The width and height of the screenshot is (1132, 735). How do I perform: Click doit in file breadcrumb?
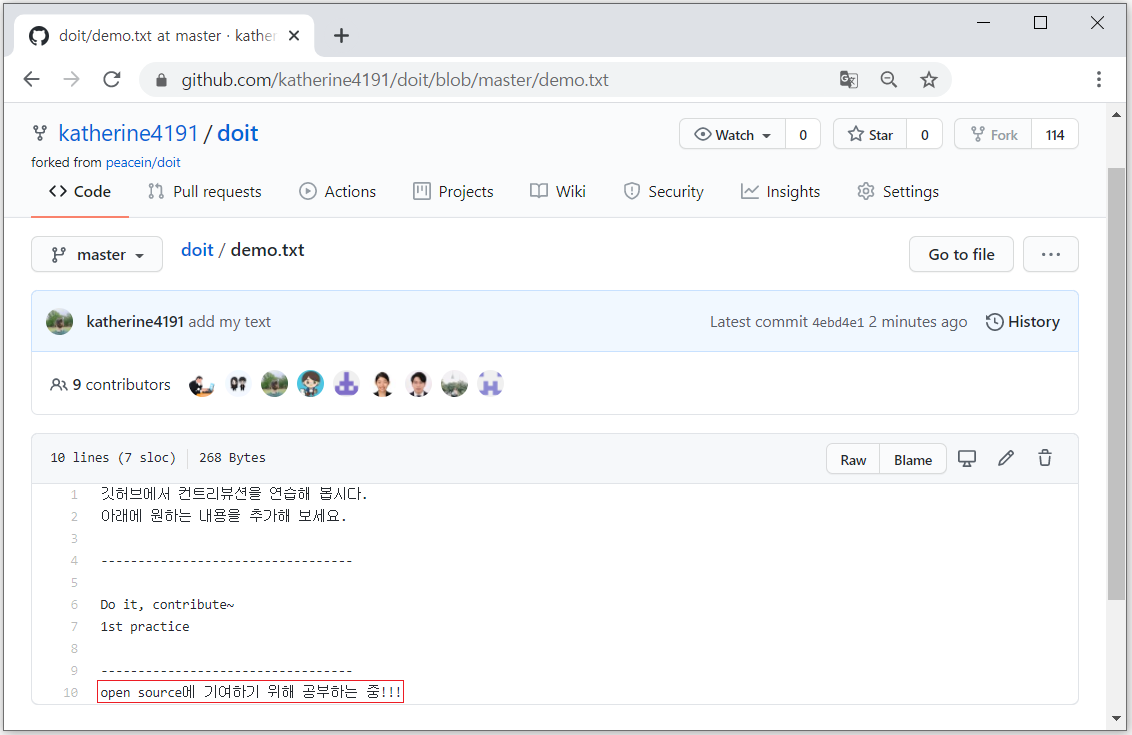click(197, 251)
